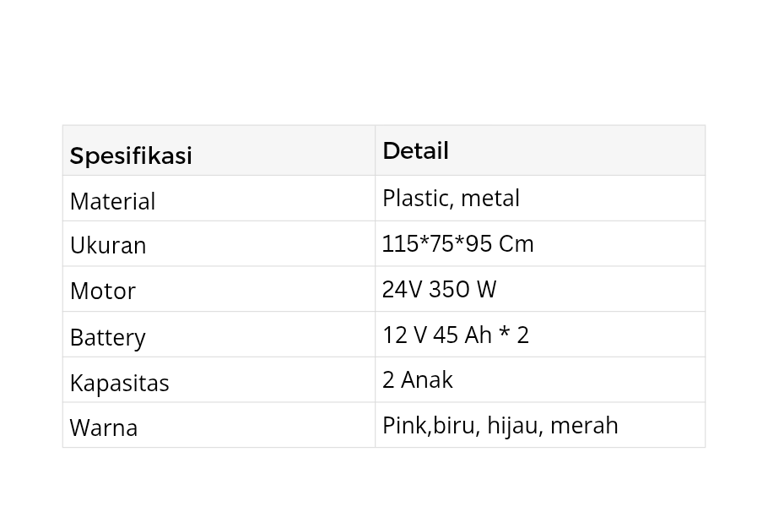Click the 115*75*95 Cm value
This screenshot has height=512, width=768.
click(x=457, y=244)
